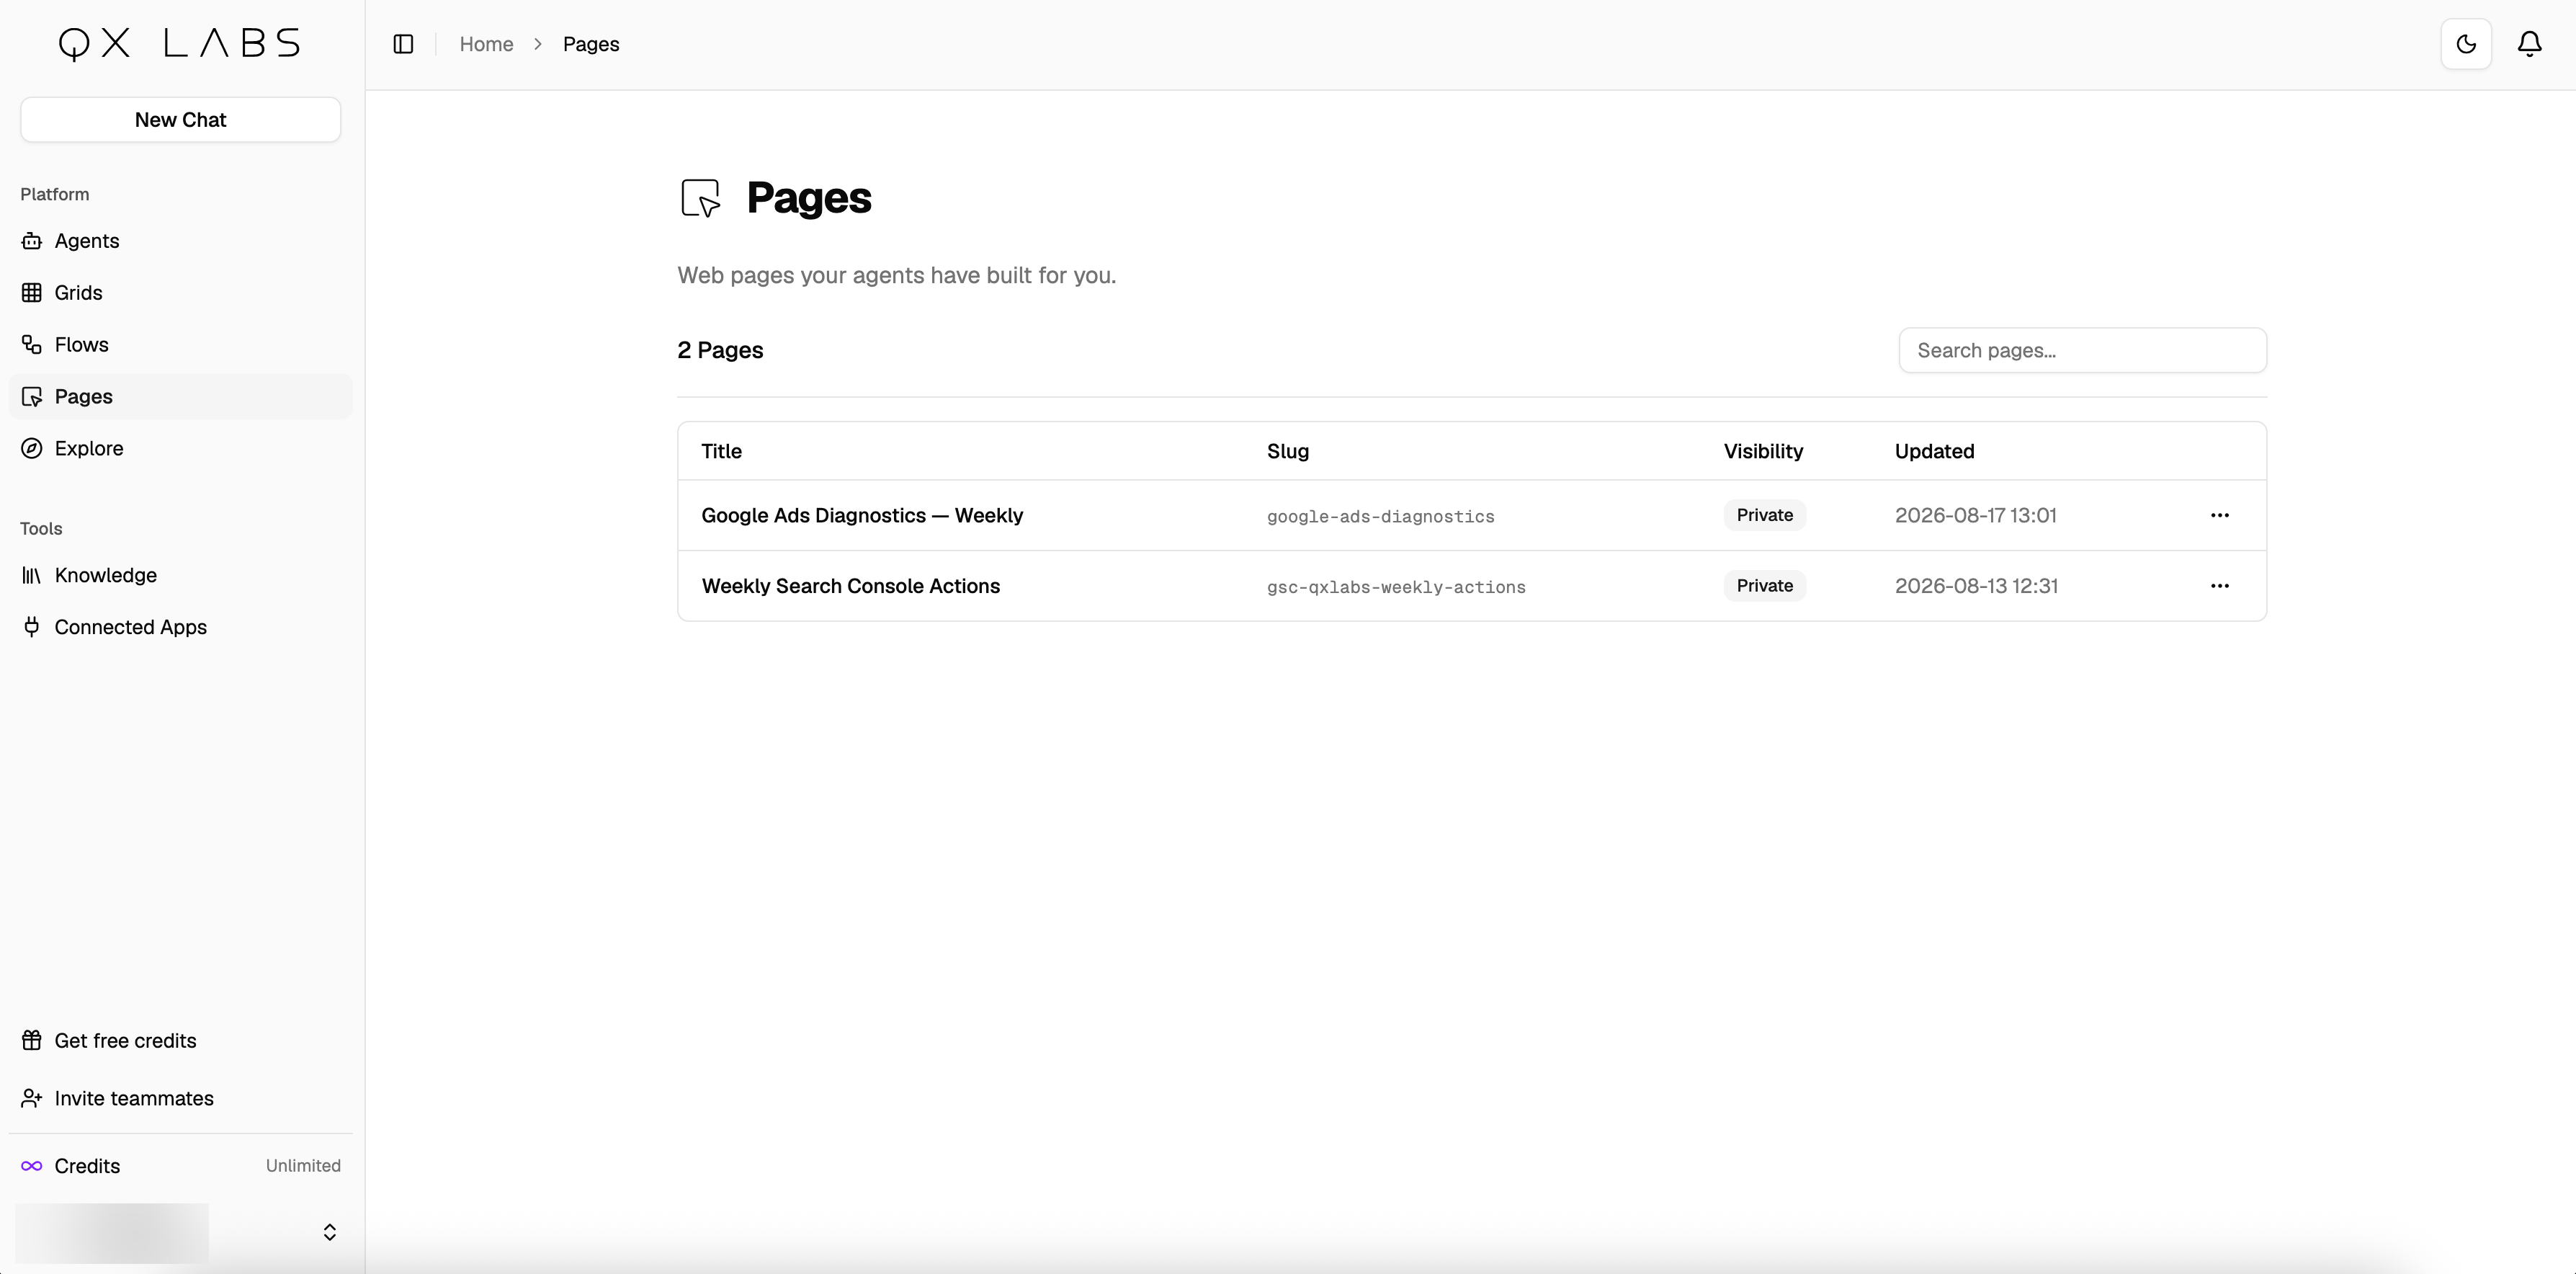Click the Grids table icon
The width and height of the screenshot is (2576, 1274).
tap(32, 293)
